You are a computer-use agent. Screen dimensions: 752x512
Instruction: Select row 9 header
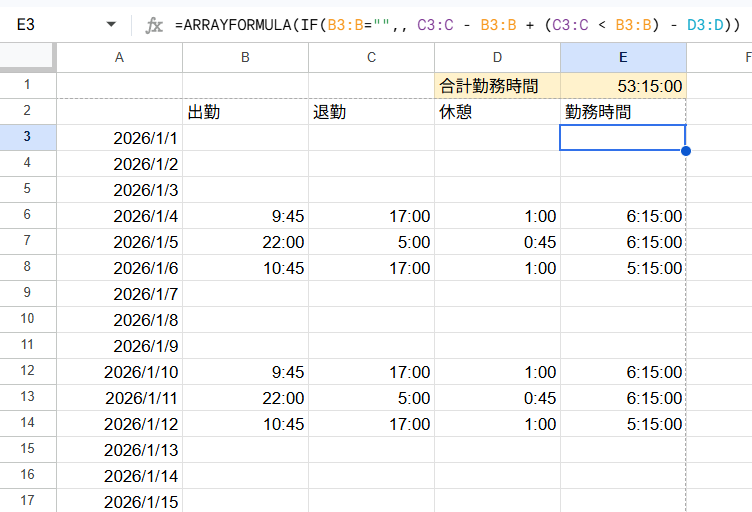[28, 293]
